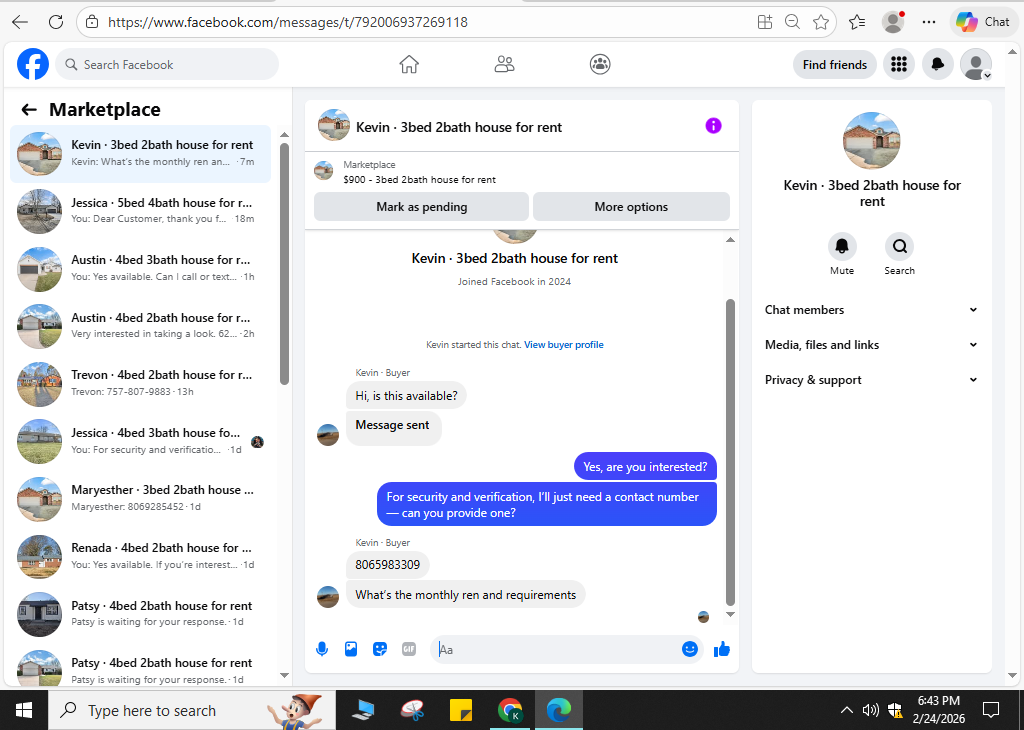Refresh the page button

(56, 22)
